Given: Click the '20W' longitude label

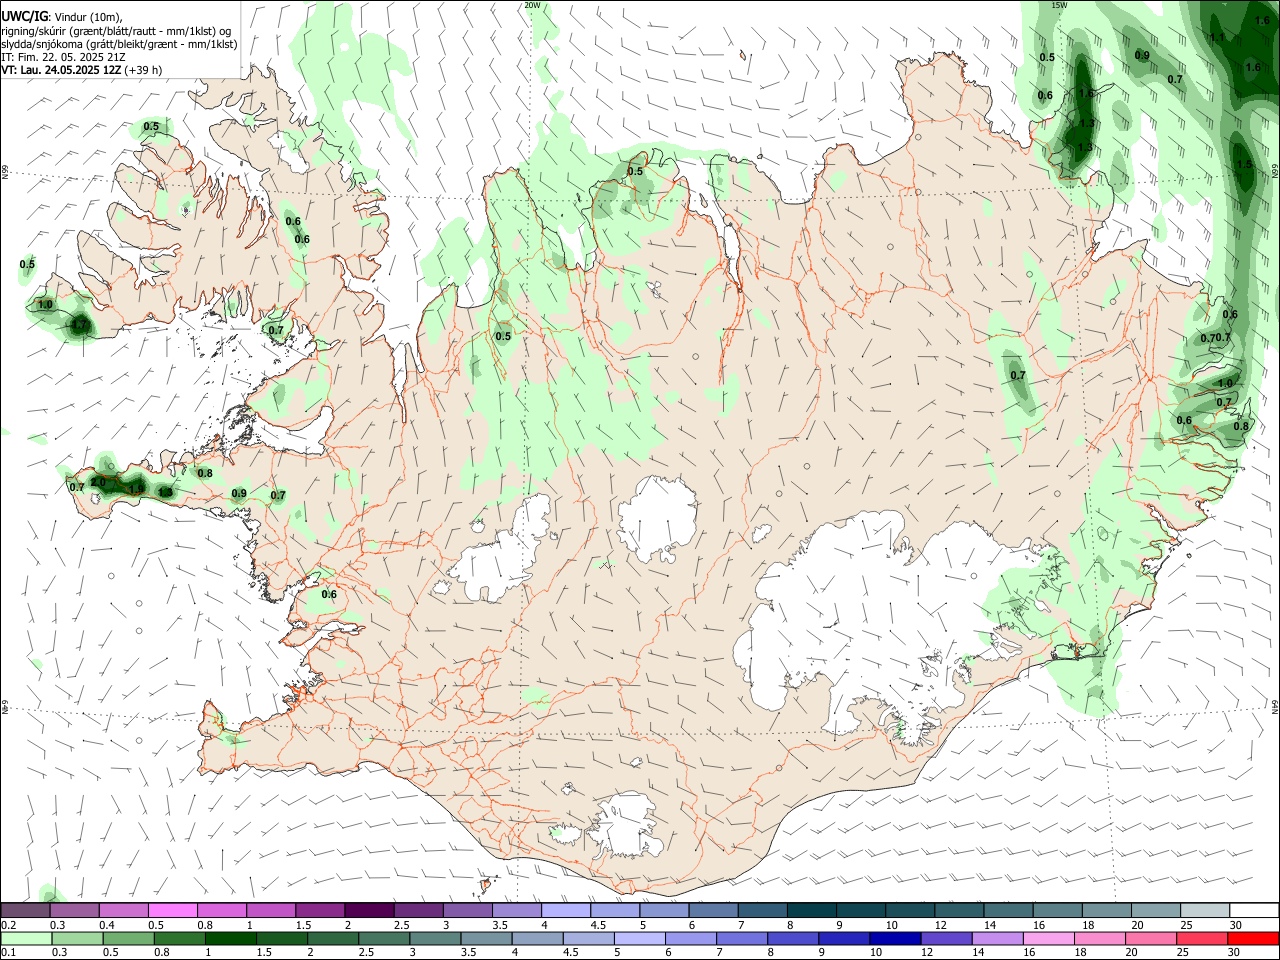Looking at the screenshot, I should pyautogui.click(x=532, y=5).
